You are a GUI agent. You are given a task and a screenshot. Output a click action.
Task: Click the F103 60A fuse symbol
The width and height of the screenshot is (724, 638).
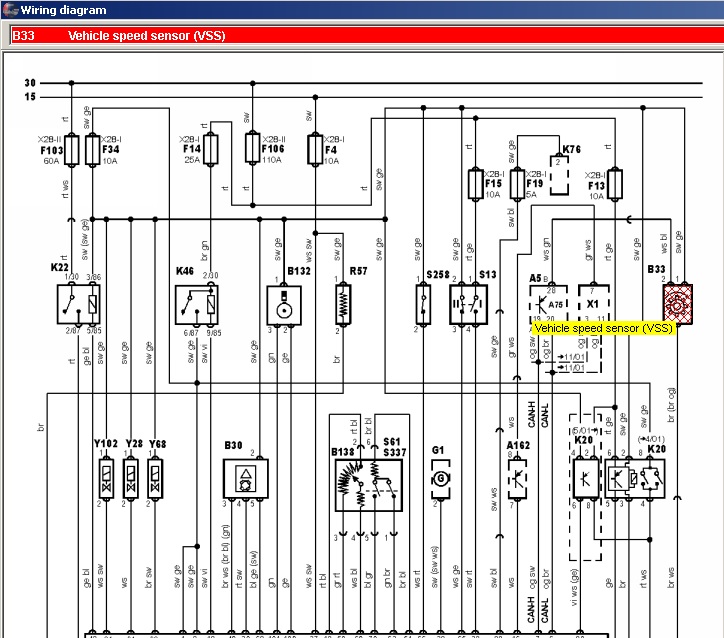71,149
